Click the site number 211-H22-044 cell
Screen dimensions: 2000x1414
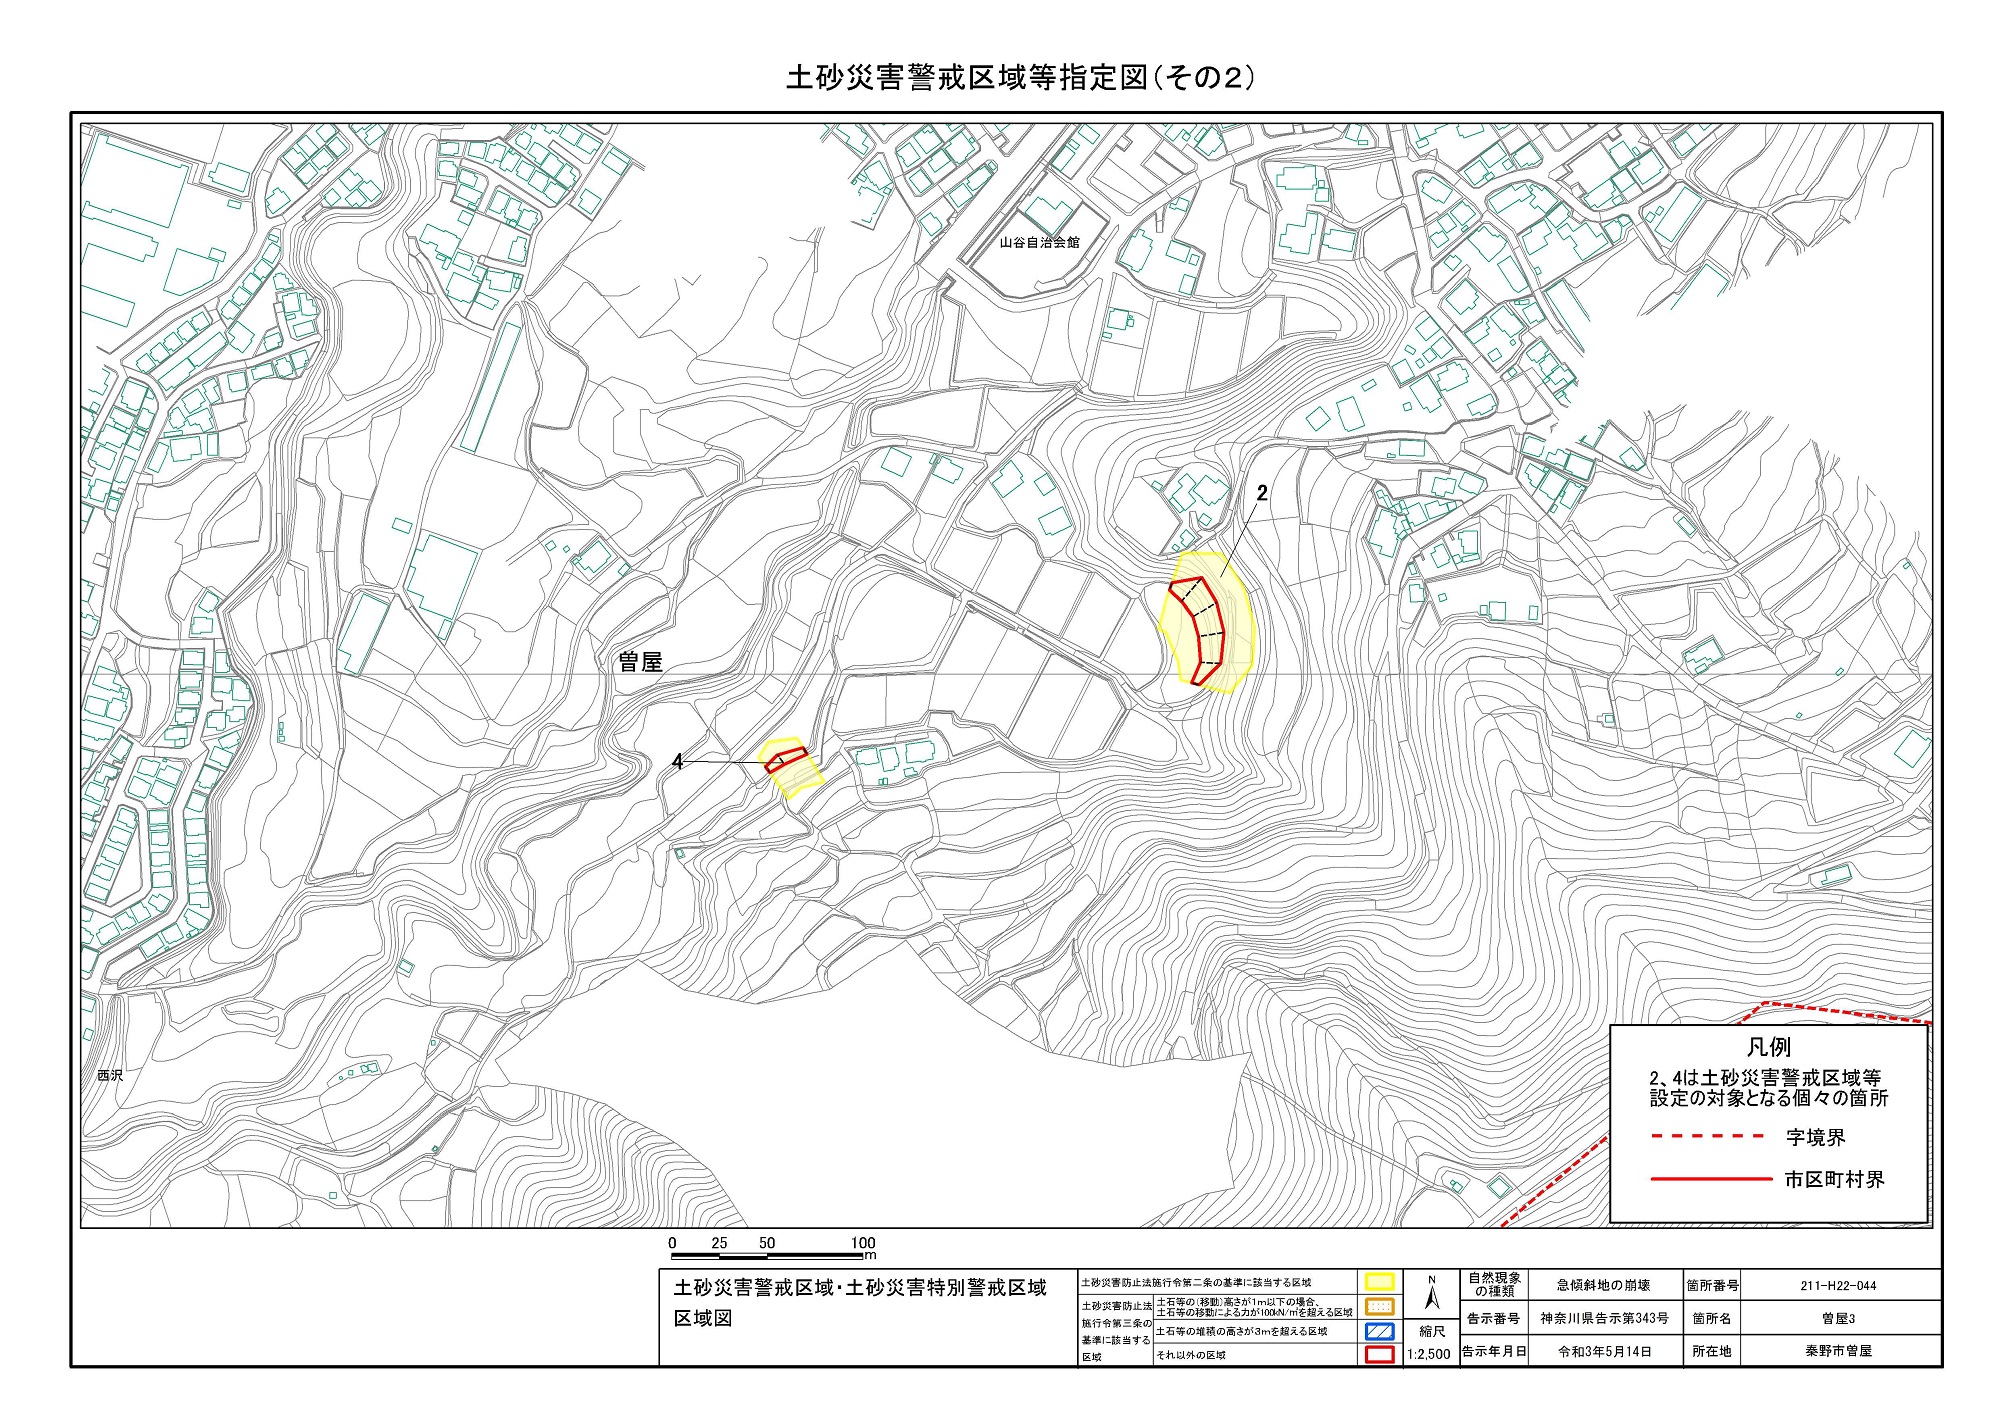pyautogui.click(x=1839, y=1285)
